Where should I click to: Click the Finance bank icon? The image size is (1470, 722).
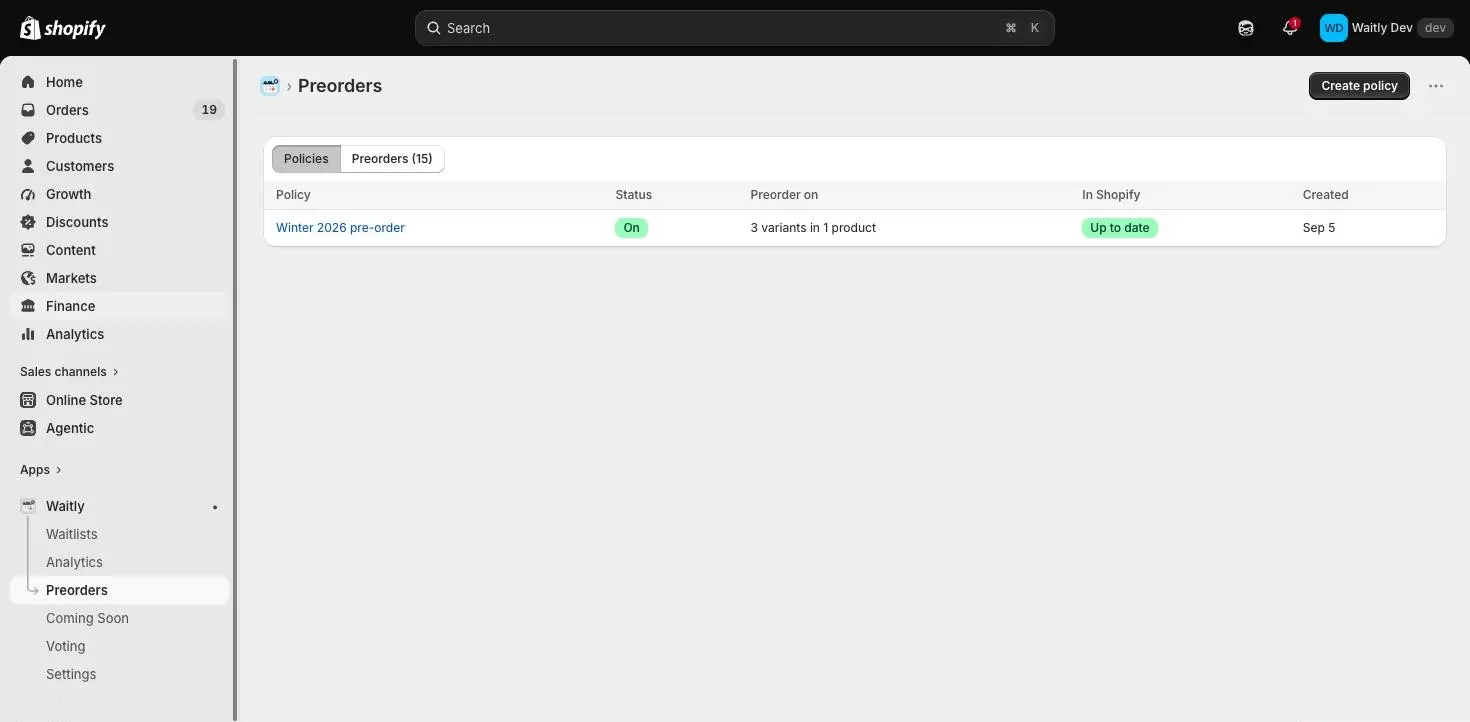[28, 306]
